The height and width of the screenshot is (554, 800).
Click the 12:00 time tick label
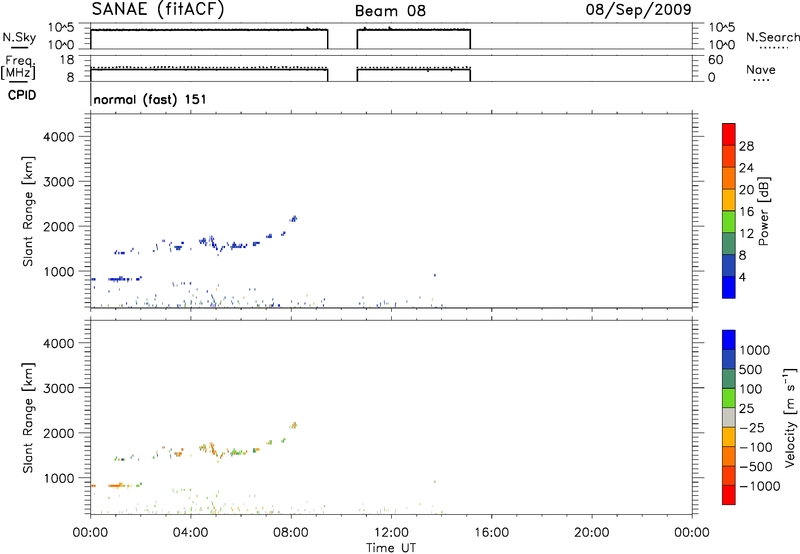coord(391,533)
